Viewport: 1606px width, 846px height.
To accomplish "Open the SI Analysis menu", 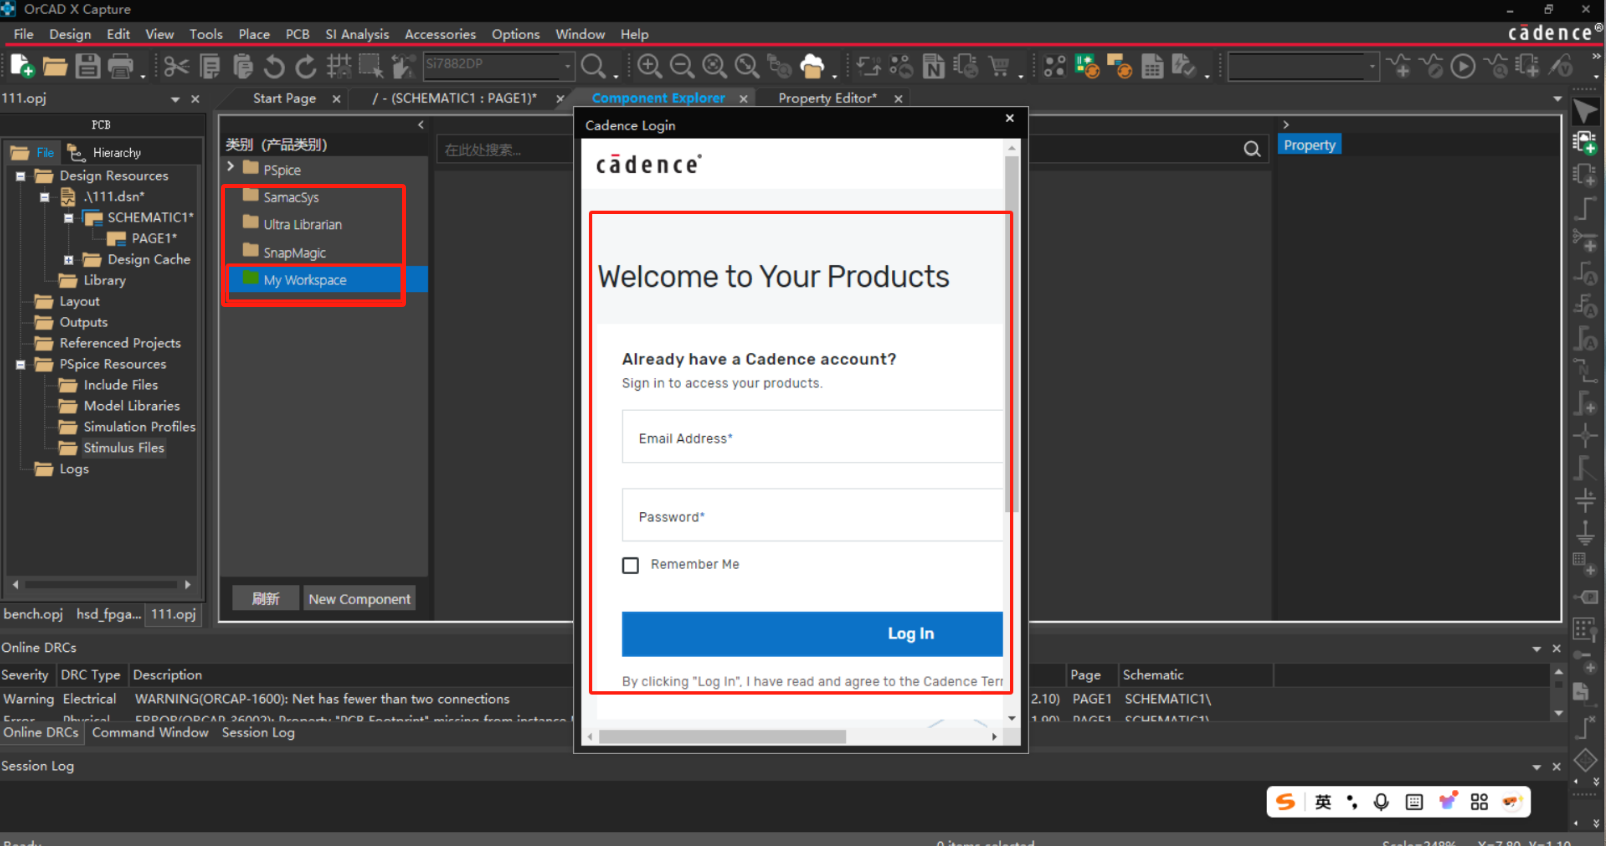I will point(357,34).
